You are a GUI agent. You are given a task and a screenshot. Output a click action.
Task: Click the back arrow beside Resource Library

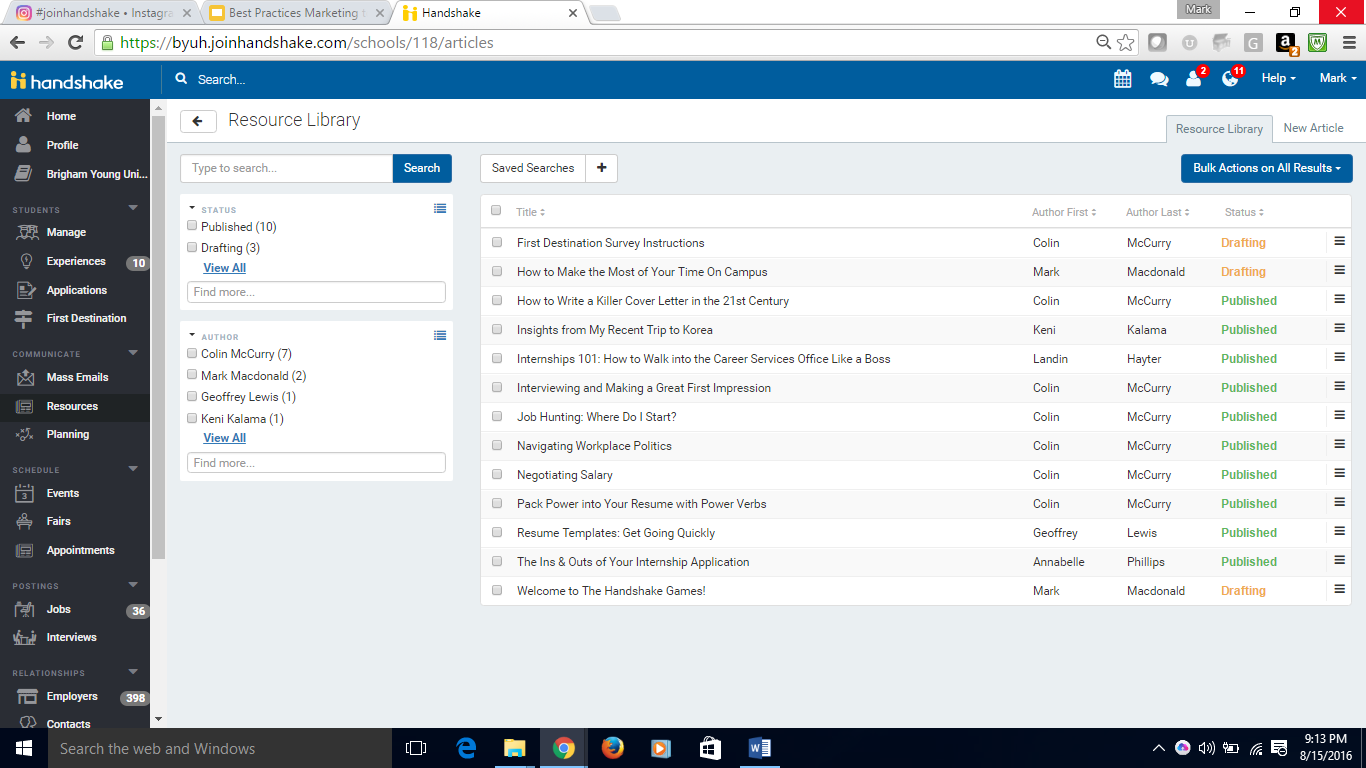[198, 121]
